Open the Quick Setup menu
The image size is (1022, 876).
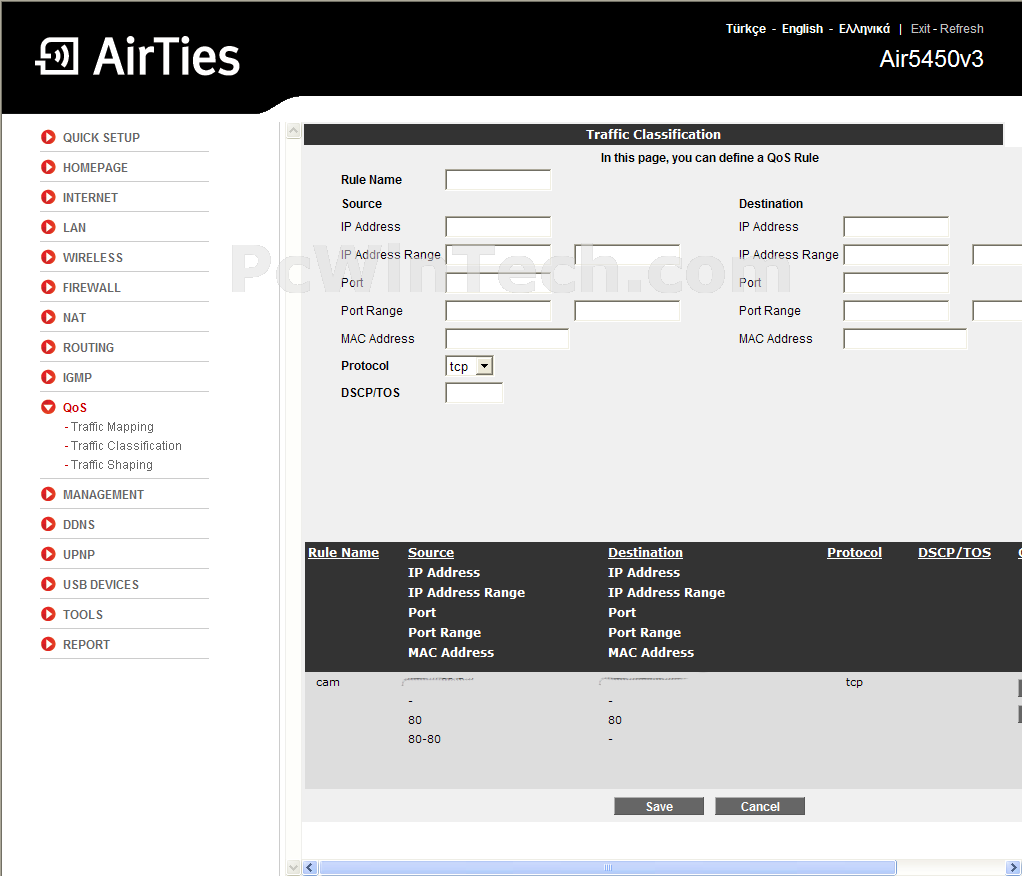click(101, 138)
